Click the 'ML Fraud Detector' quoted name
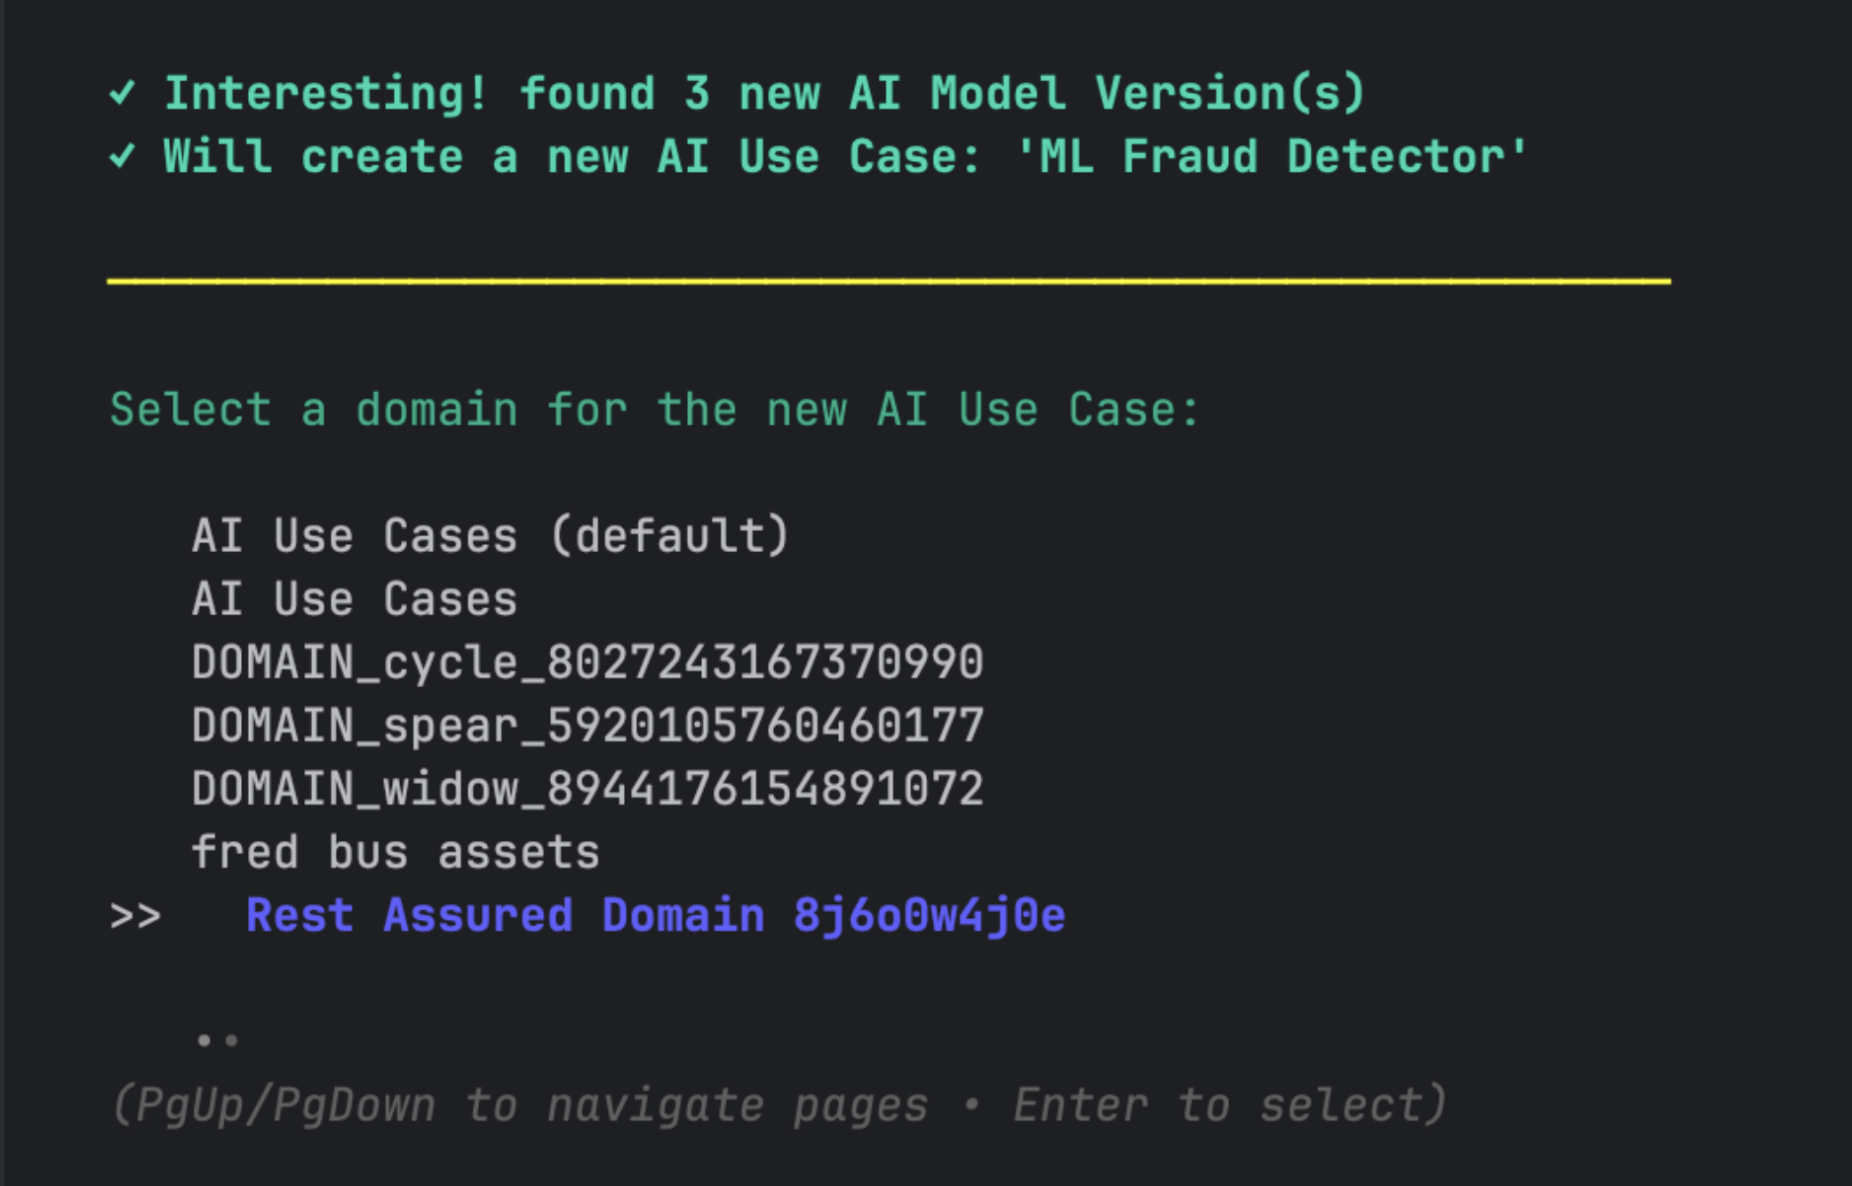Image resolution: width=1852 pixels, height=1186 pixels. [x=1271, y=157]
